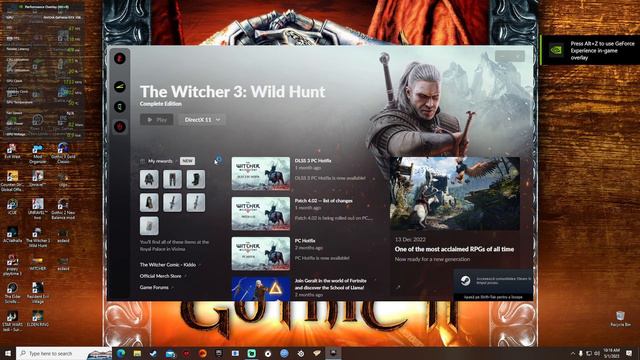Open the Mod Organizer desktop shortcut
640x360 pixels.
[x=38, y=153]
